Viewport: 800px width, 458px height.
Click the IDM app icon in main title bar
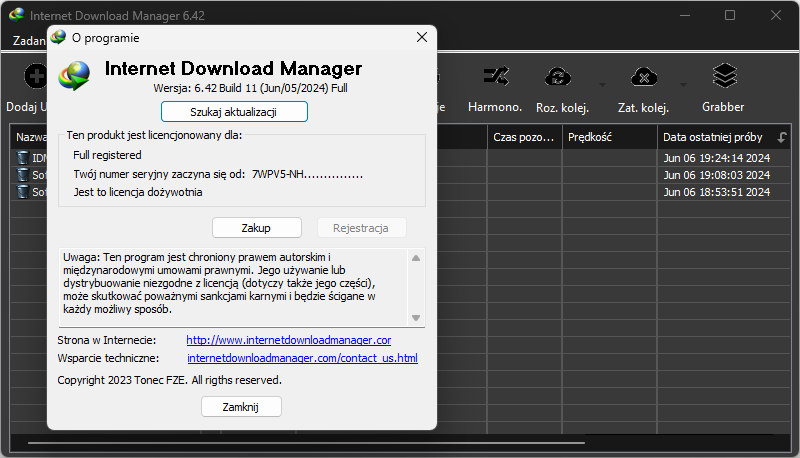click(16, 15)
